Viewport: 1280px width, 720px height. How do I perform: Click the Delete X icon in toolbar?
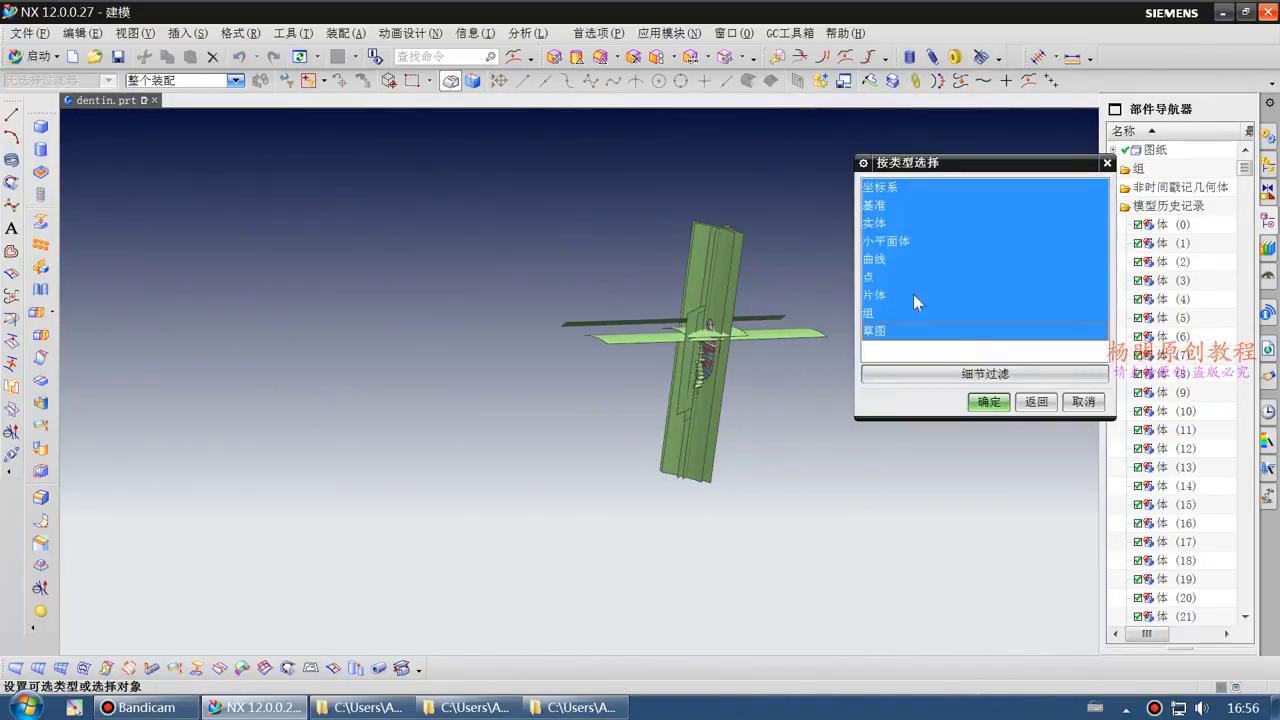212,57
